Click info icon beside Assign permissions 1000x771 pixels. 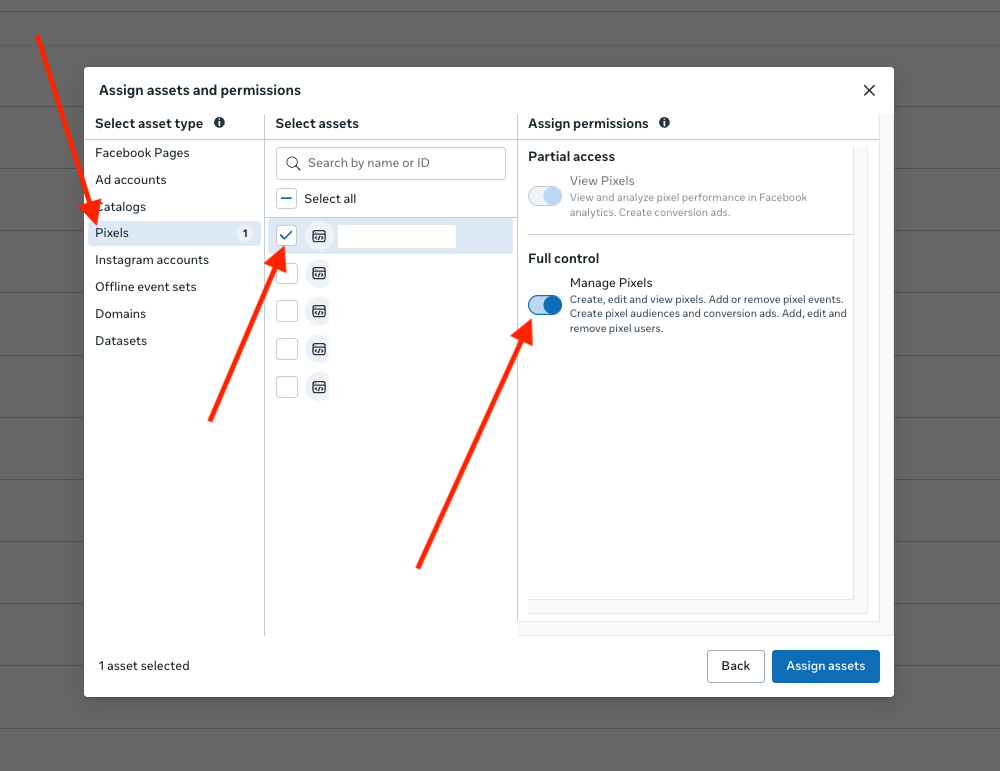(664, 123)
